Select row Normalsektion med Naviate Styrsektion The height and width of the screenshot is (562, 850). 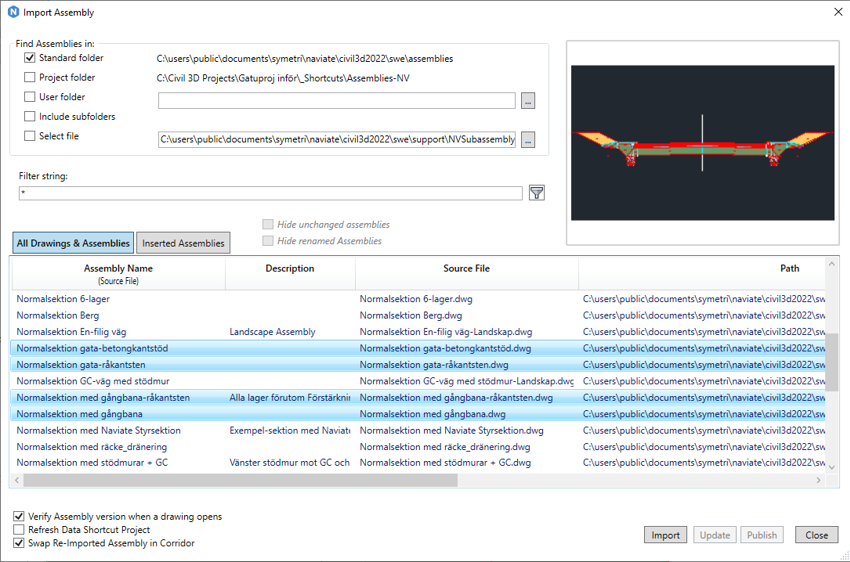click(418, 430)
